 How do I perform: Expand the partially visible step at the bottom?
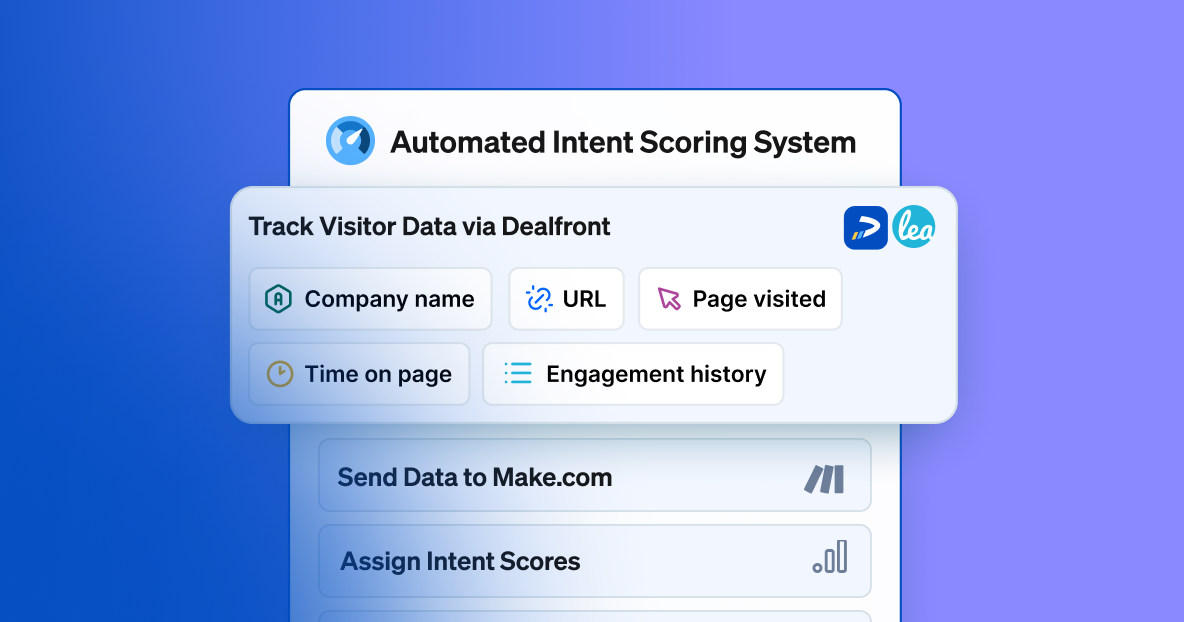tap(594, 615)
